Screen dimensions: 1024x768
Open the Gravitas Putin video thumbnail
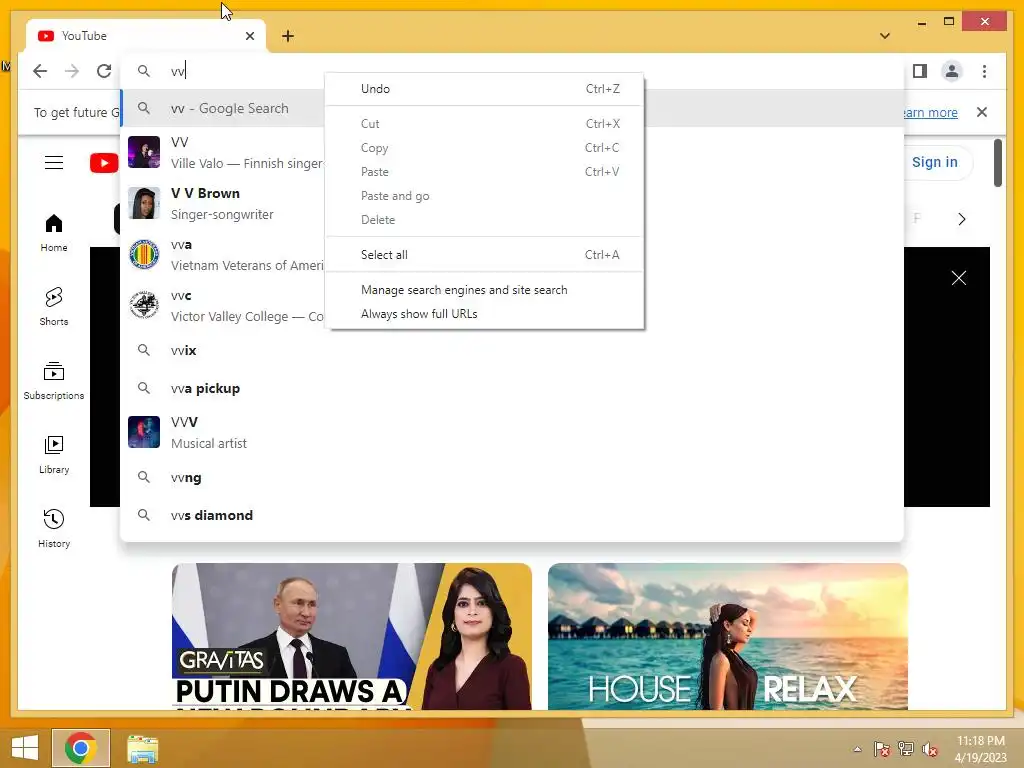pyautogui.click(x=351, y=637)
